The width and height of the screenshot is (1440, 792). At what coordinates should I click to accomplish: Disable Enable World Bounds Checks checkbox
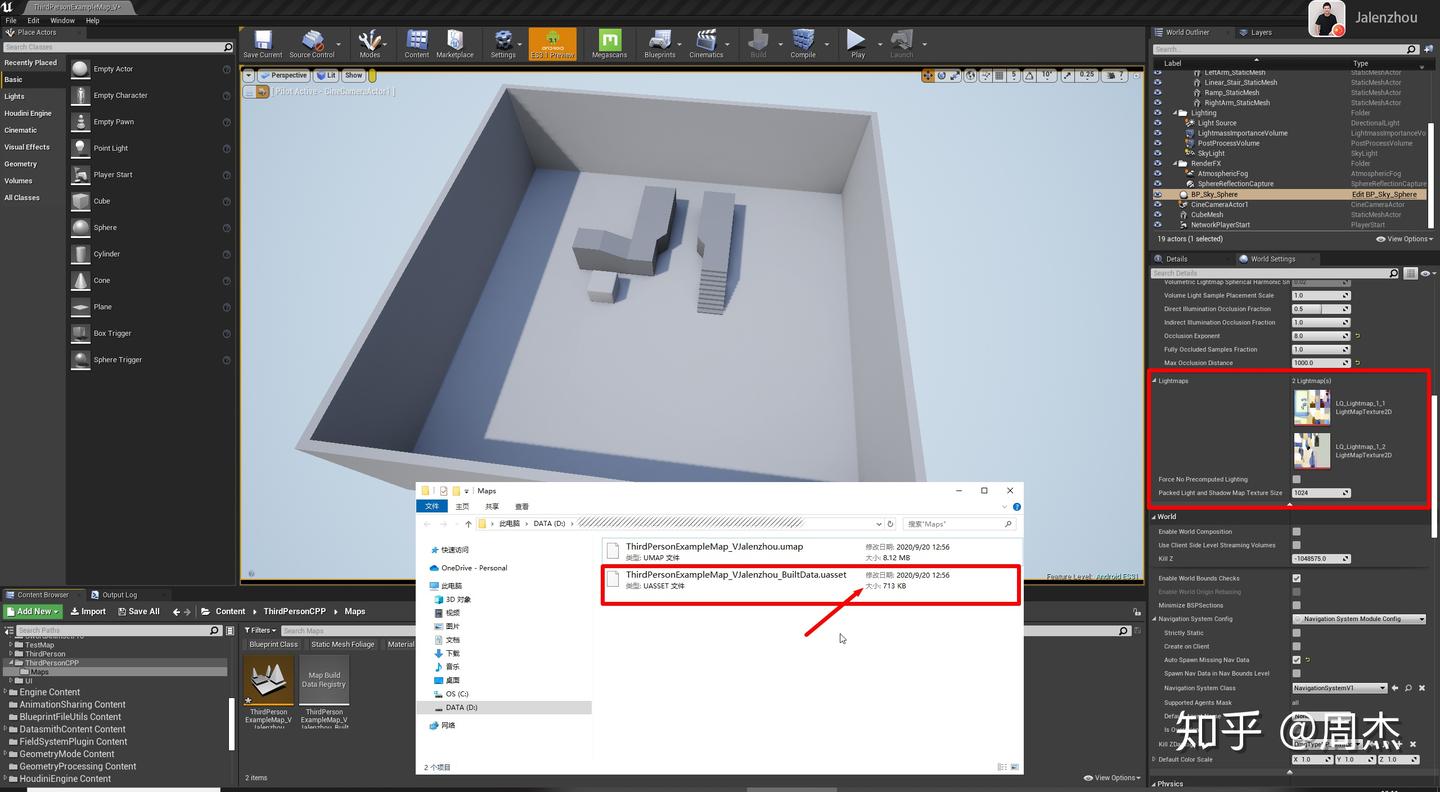[x=1297, y=578]
